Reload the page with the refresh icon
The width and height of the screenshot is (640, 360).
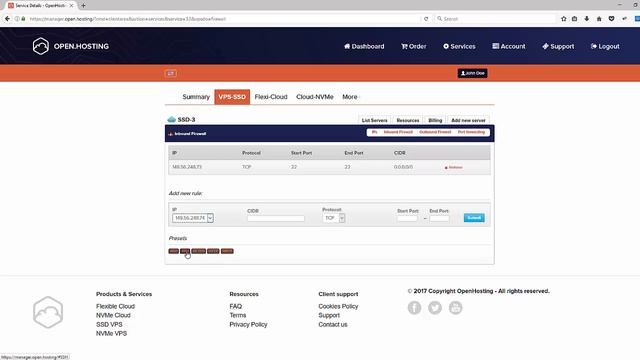[426, 19]
